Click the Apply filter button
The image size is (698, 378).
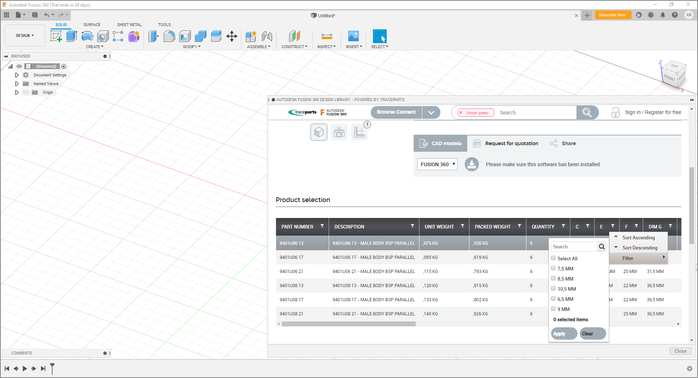tap(564, 333)
